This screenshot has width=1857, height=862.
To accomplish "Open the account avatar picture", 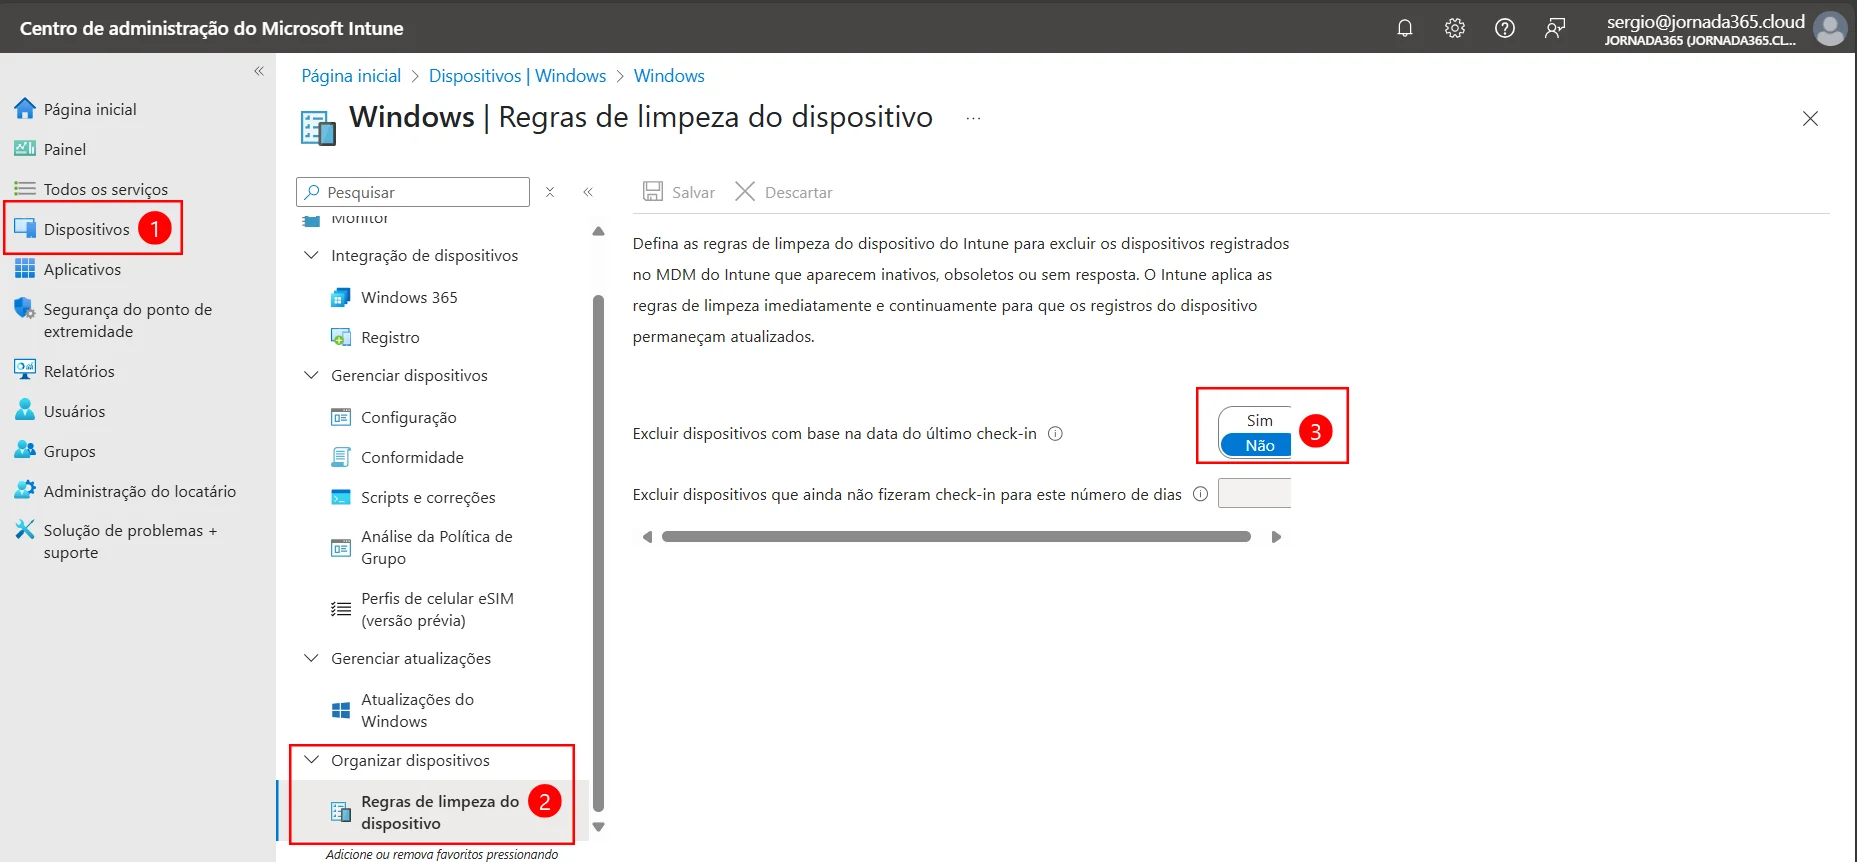I will [1830, 28].
